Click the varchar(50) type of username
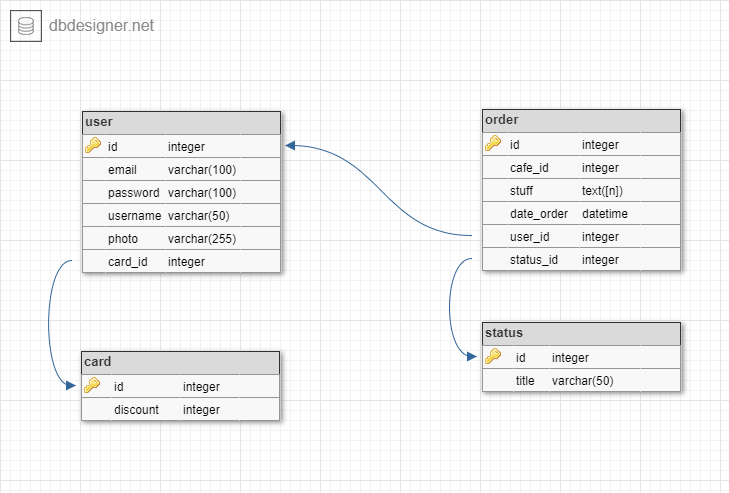The image size is (729, 493). (199, 216)
